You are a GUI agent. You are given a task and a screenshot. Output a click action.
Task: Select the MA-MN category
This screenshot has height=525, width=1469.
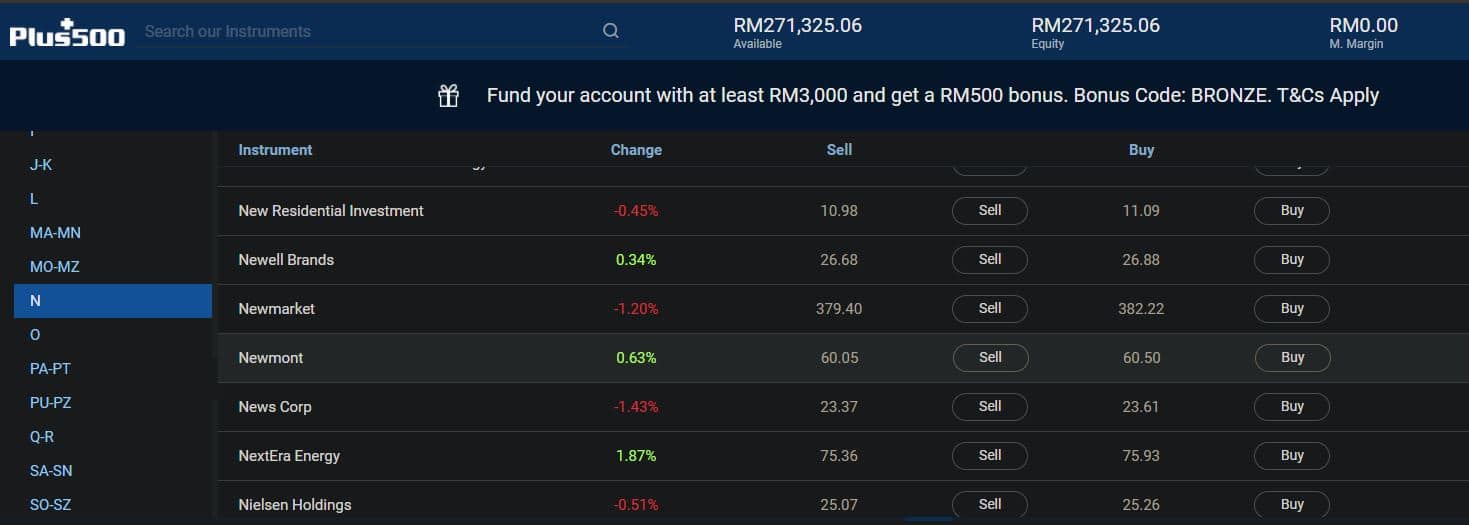tap(55, 233)
